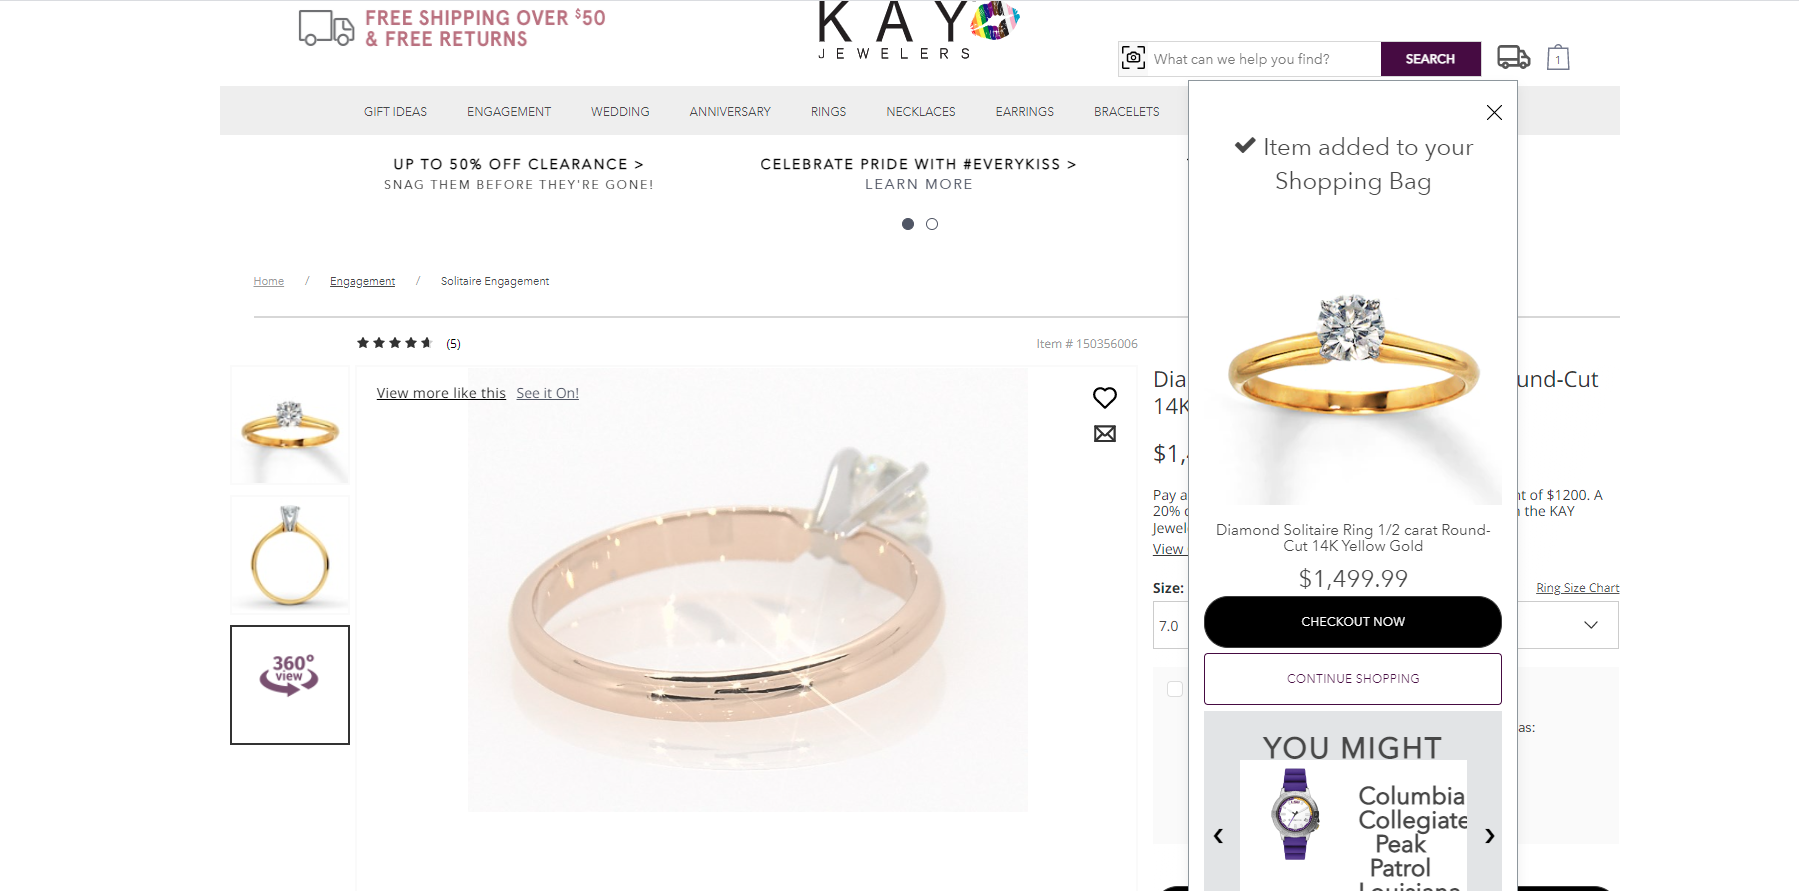Click the search input field

pos(1264,59)
